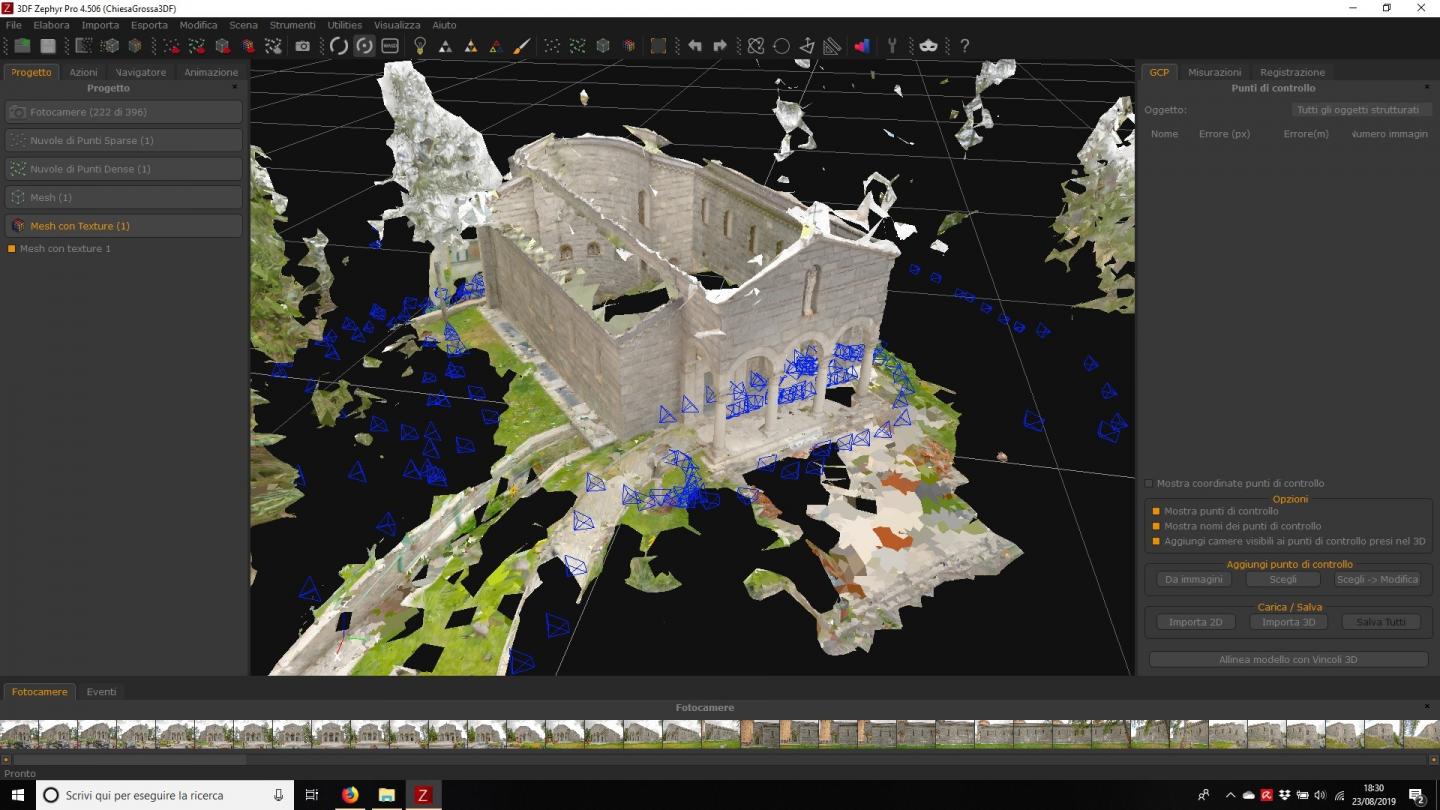Click the undo arrow icon

tap(694, 46)
